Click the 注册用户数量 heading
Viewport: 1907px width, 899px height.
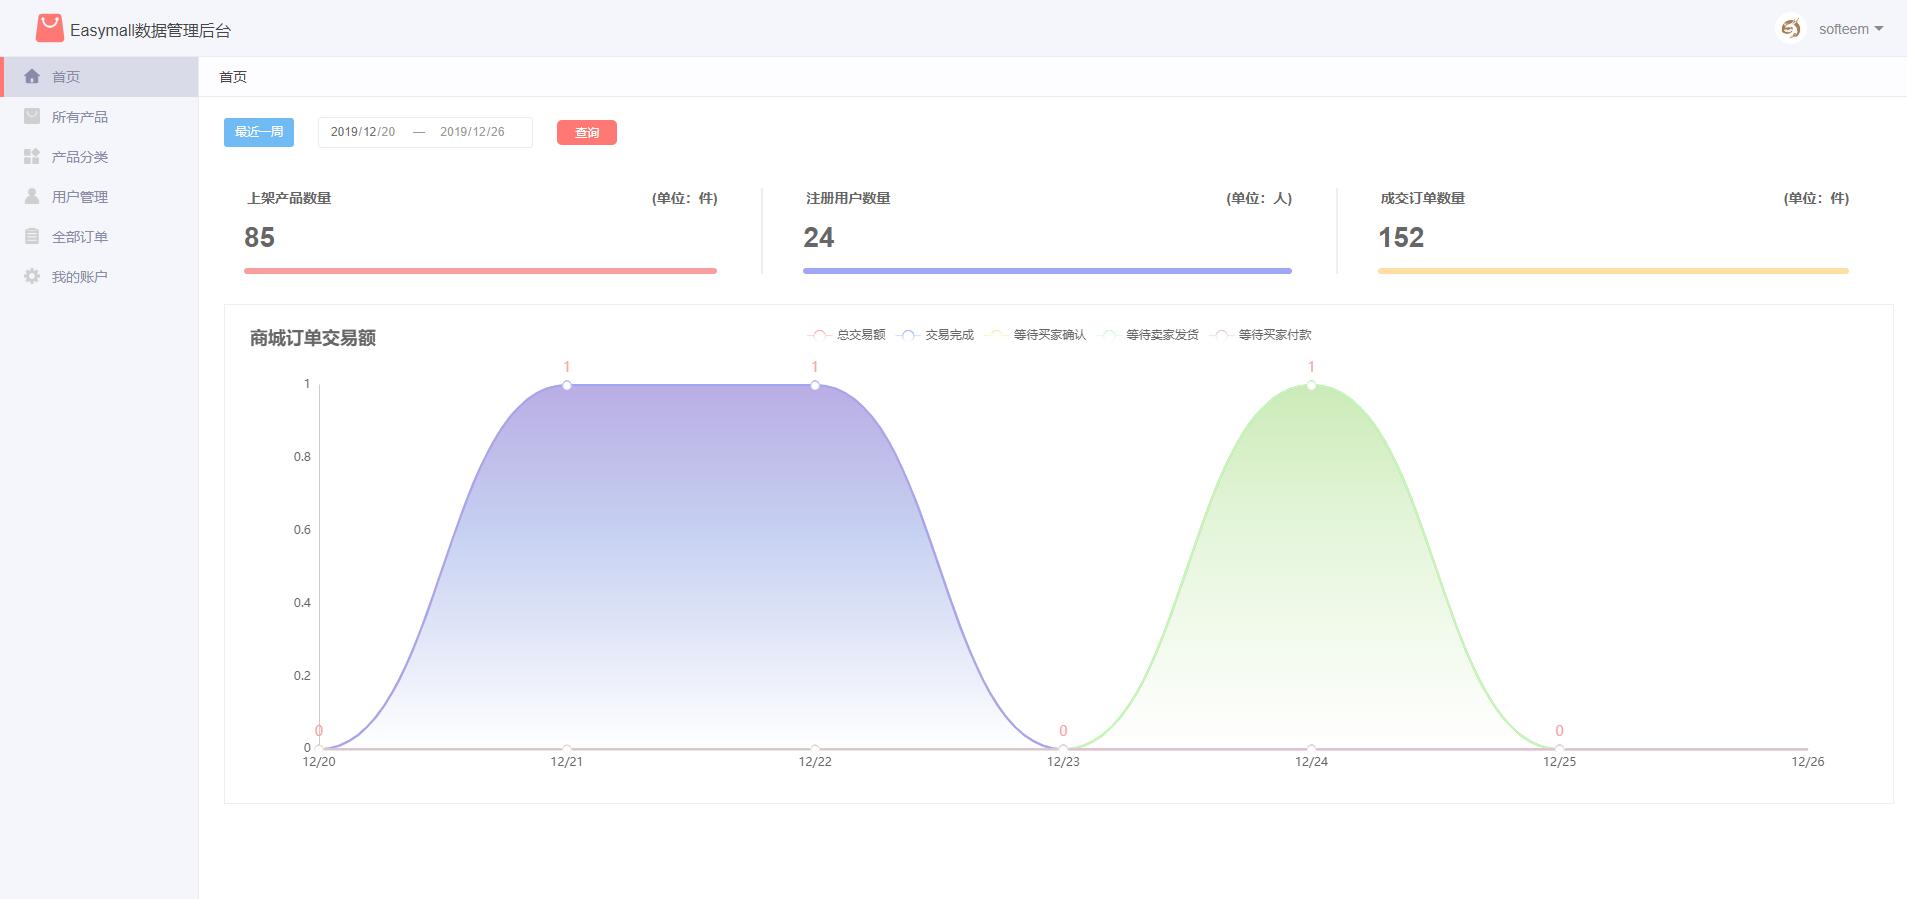[848, 198]
